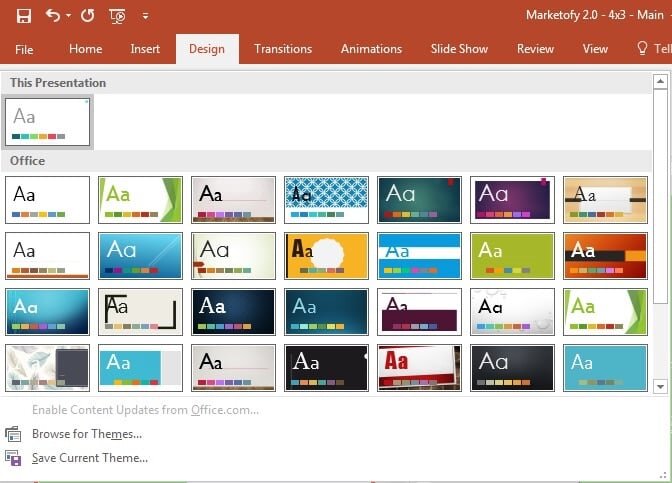Screen dimensions: 672x483
Task: Open the Undo history dropdown arrow
Action: (68, 16)
